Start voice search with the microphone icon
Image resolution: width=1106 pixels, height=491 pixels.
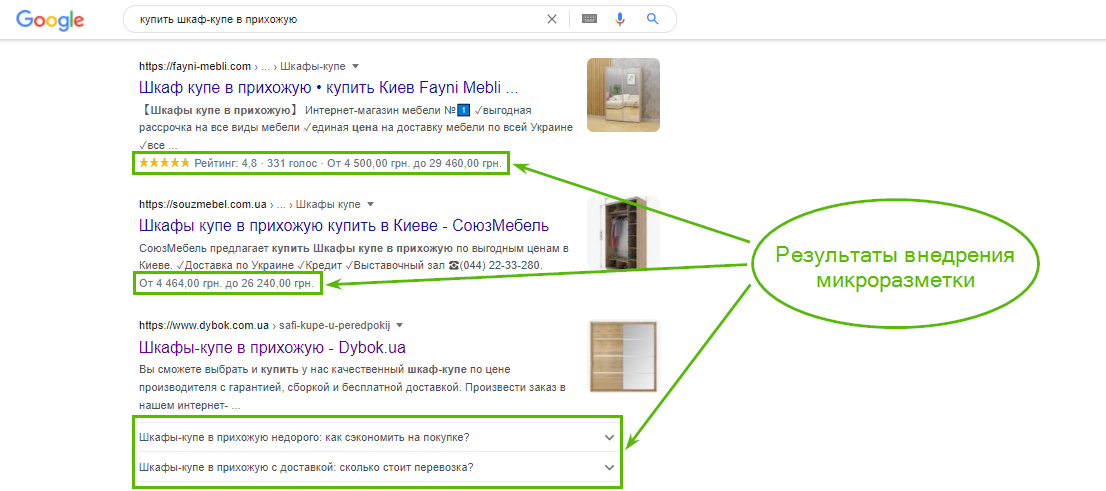pyautogui.click(x=620, y=20)
